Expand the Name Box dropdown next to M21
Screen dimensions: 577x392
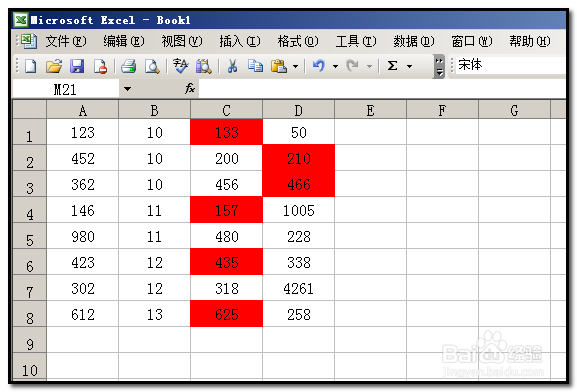pyautogui.click(x=127, y=89)
